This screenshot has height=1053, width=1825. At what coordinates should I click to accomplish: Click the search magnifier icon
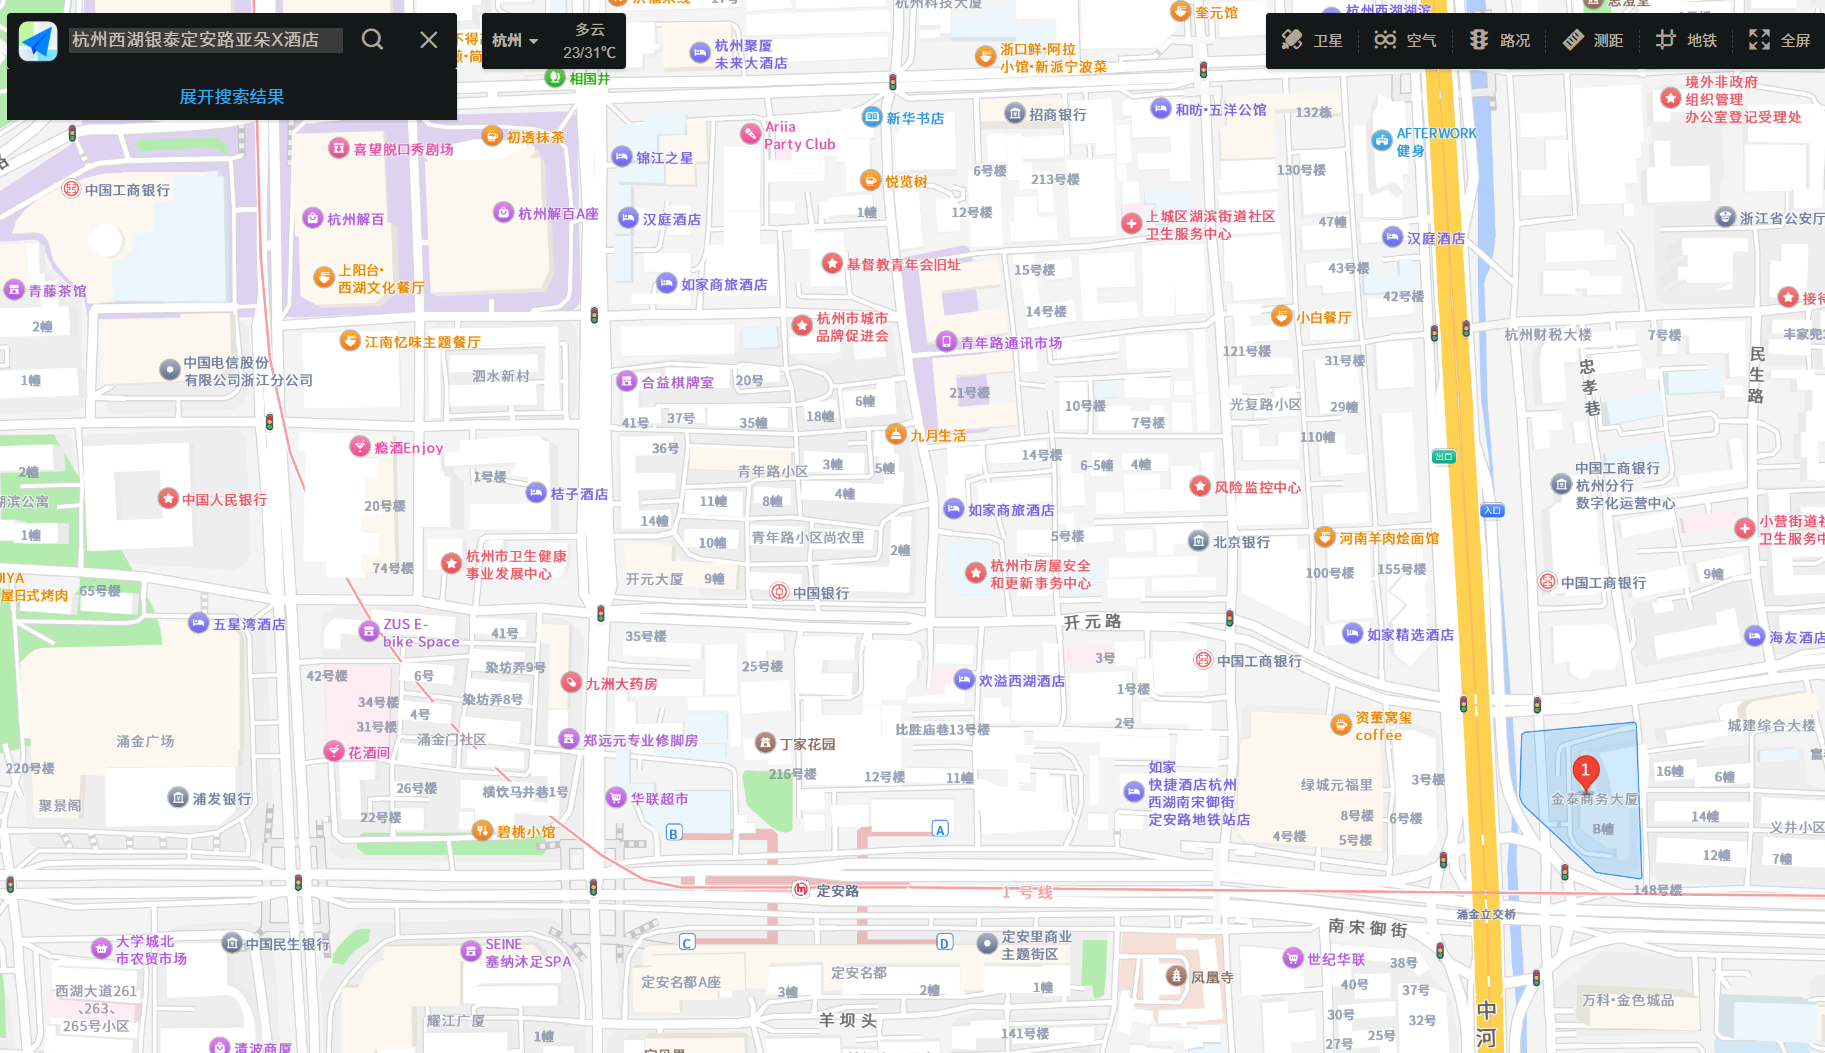click(x=372, y=40)
